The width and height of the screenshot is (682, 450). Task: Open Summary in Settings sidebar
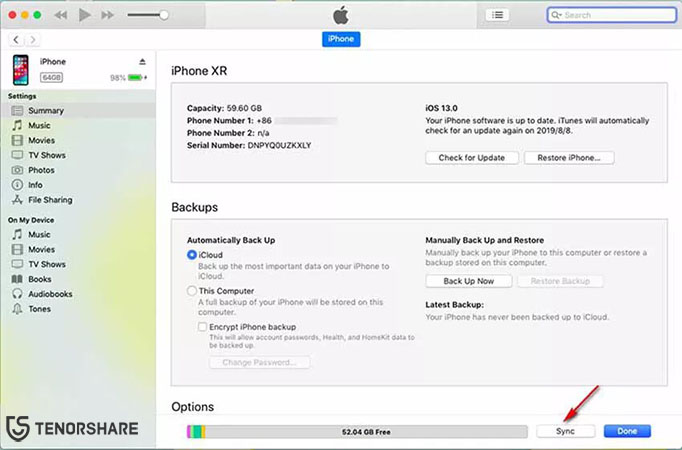click(x=78, y=110)
